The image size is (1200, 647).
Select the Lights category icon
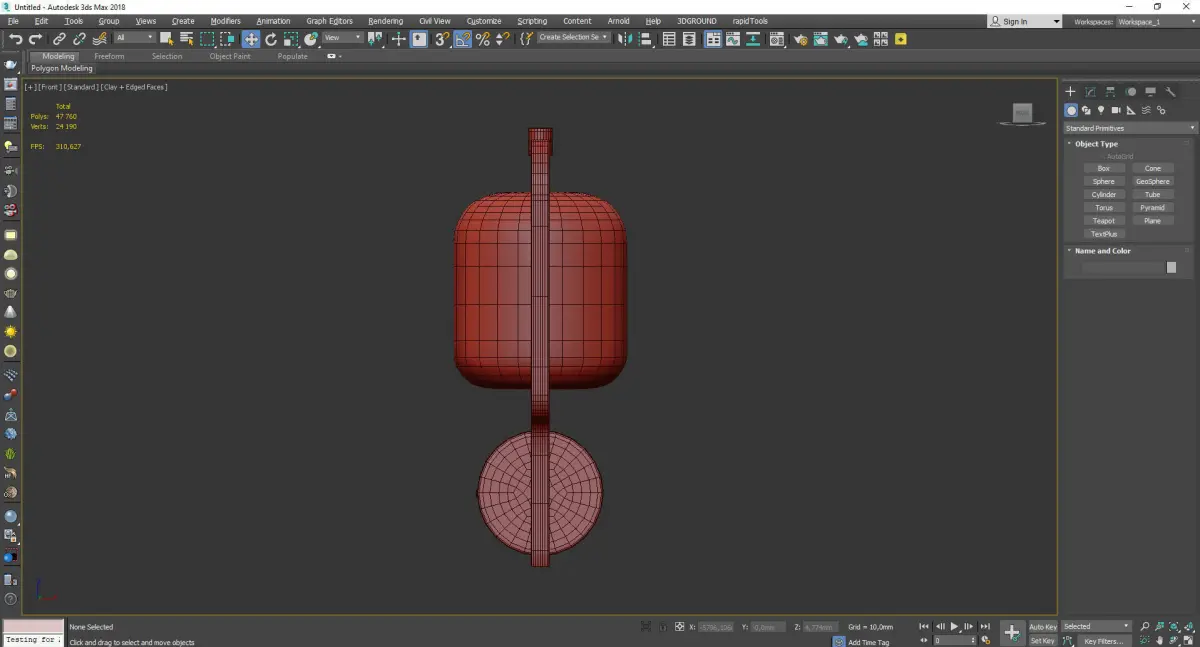pyautogui.click(x=1101, y=110)
